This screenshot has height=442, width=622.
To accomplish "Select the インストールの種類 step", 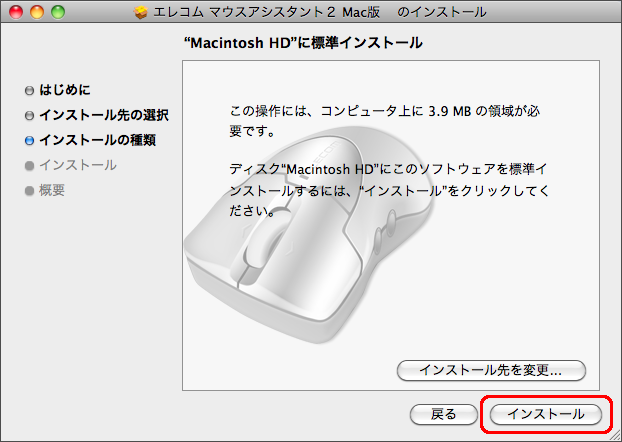I will (98, 140).
